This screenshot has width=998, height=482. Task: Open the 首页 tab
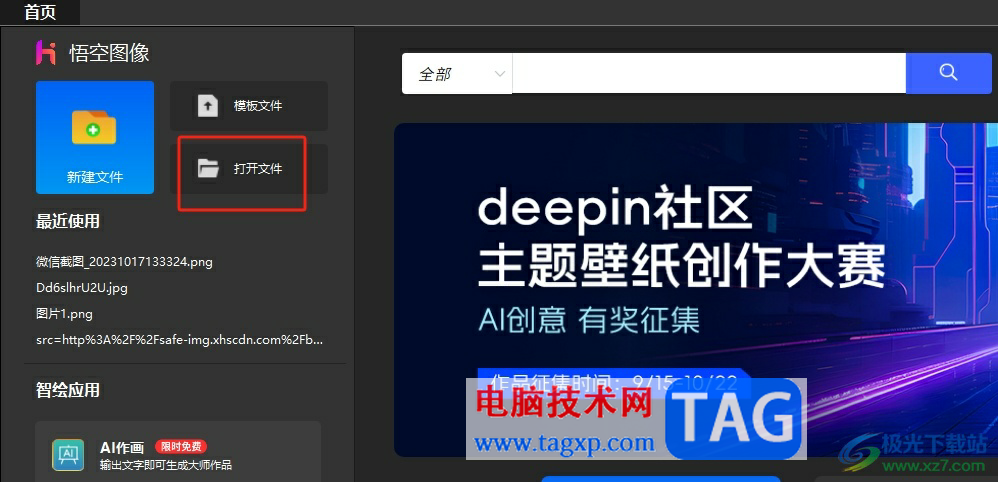point(39,12)
